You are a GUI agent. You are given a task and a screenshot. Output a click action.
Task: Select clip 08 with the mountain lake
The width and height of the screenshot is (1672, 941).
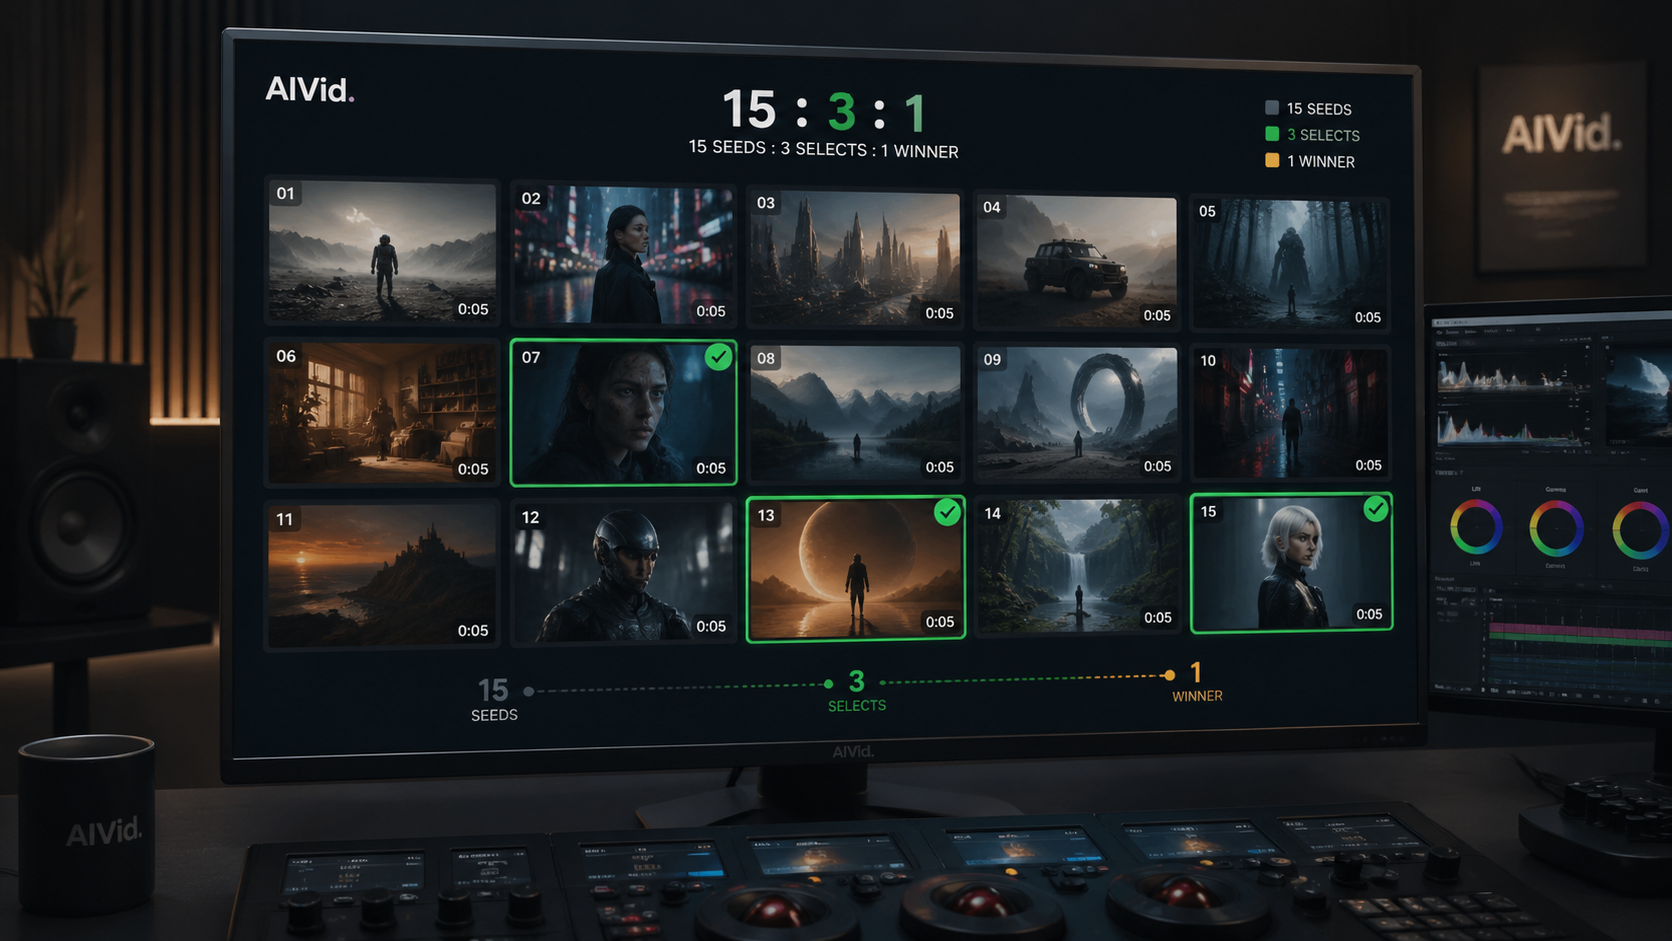coord(855,413)
